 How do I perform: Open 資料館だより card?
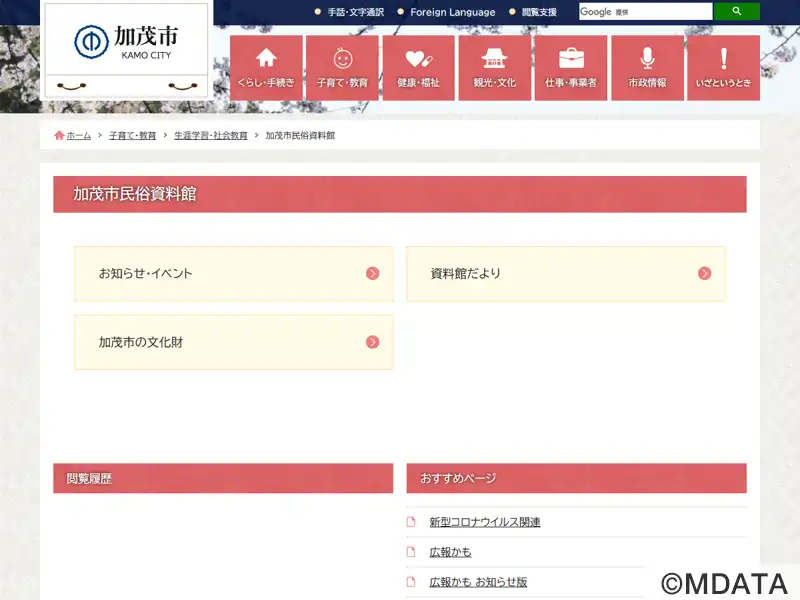coord(566,274)
